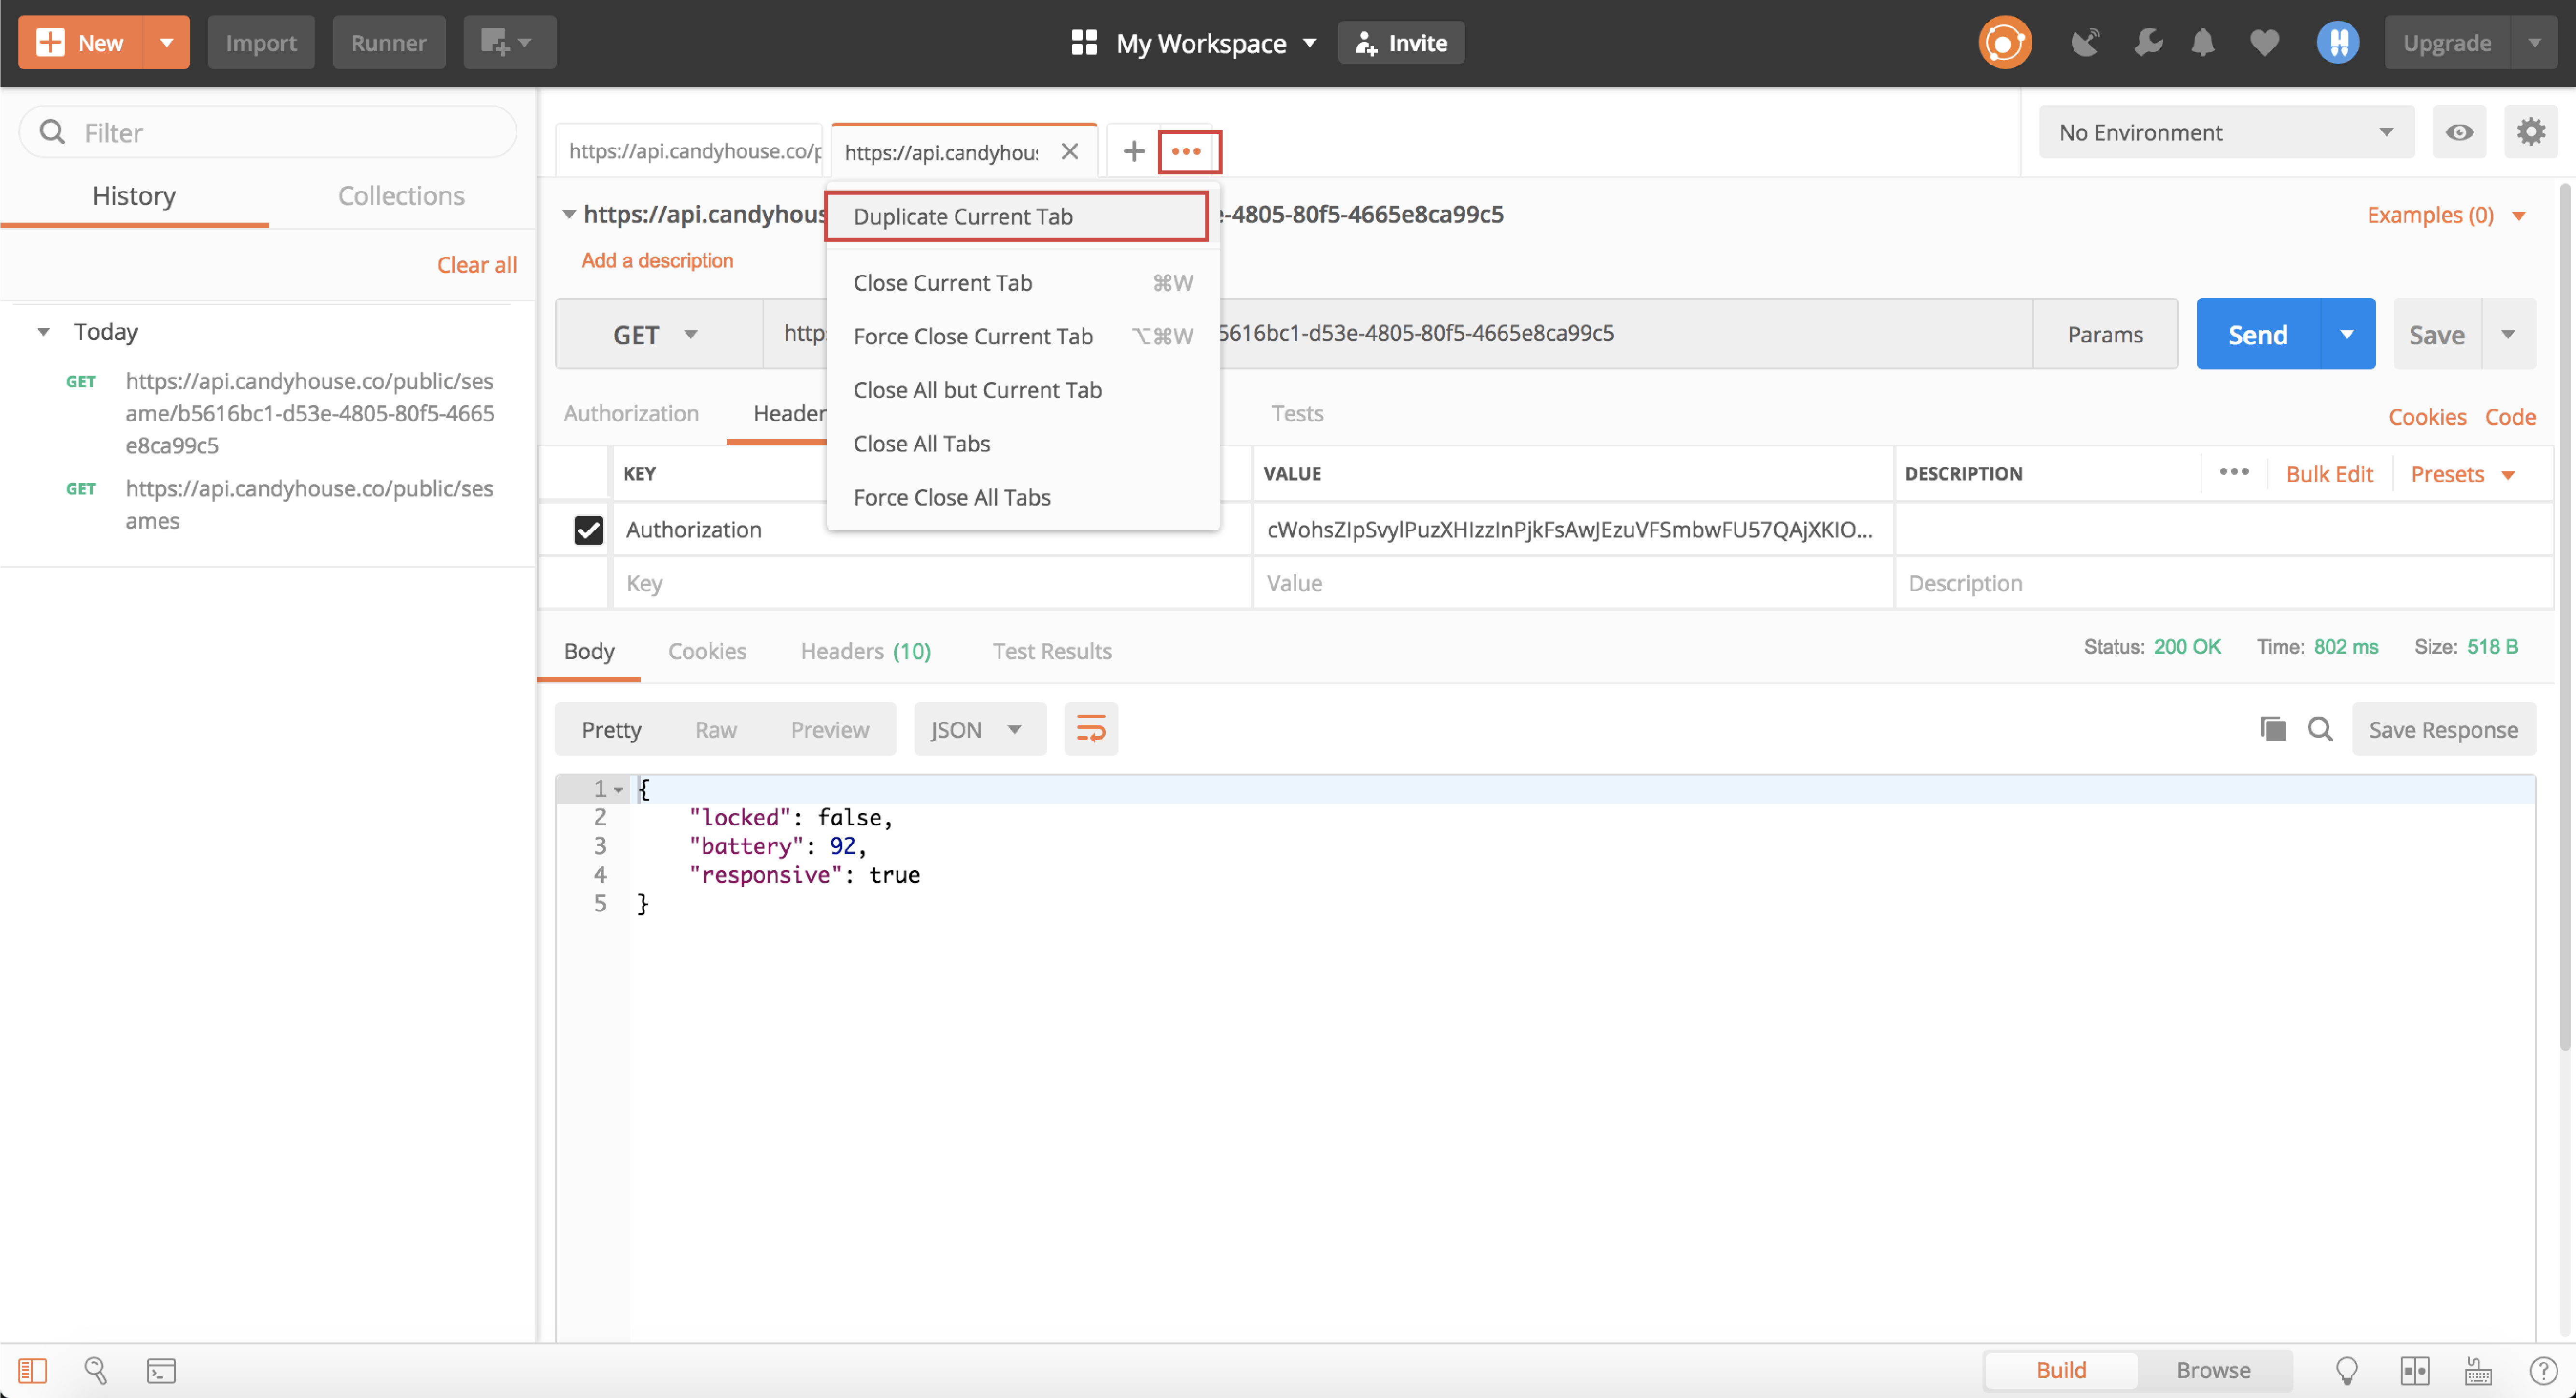Image resolution: width=2576 pixels, height=1398 pixels.
Task: Select Force Close Current Tab
Action: [1023, 336]
